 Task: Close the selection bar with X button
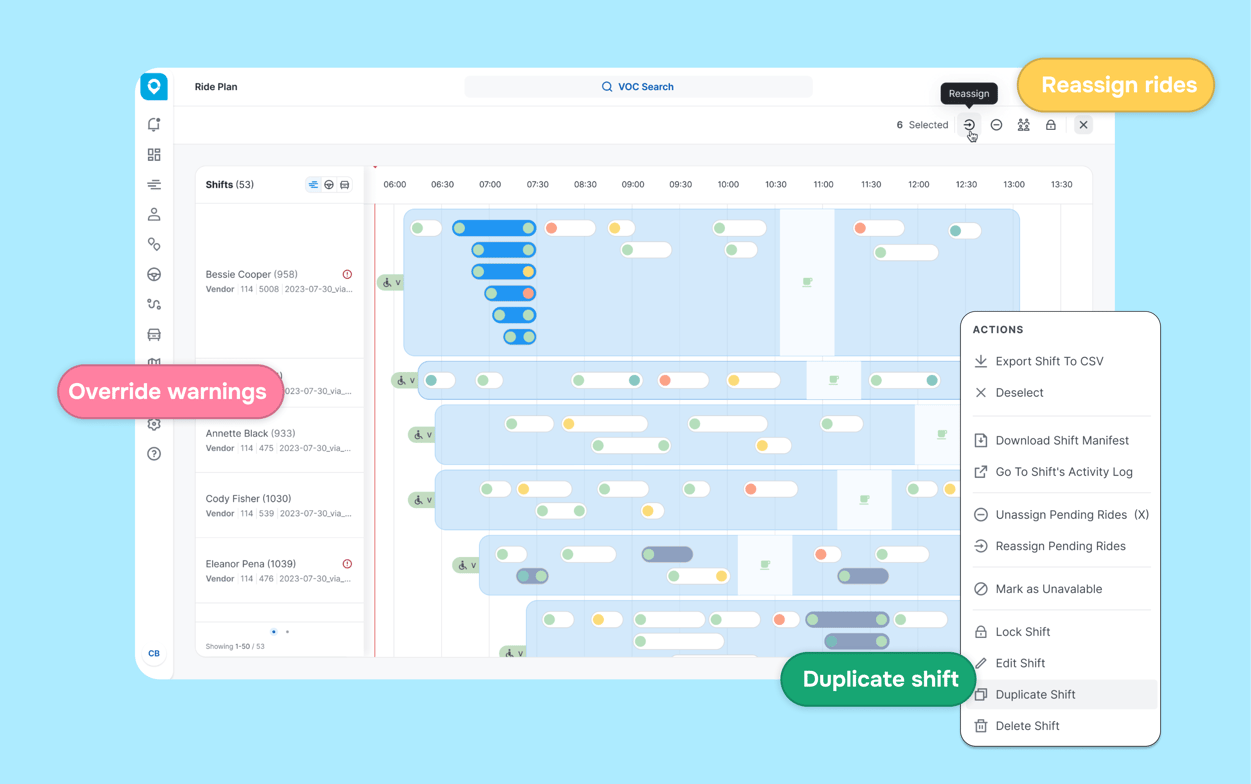pyautogui.click(x=1083, y=125)
